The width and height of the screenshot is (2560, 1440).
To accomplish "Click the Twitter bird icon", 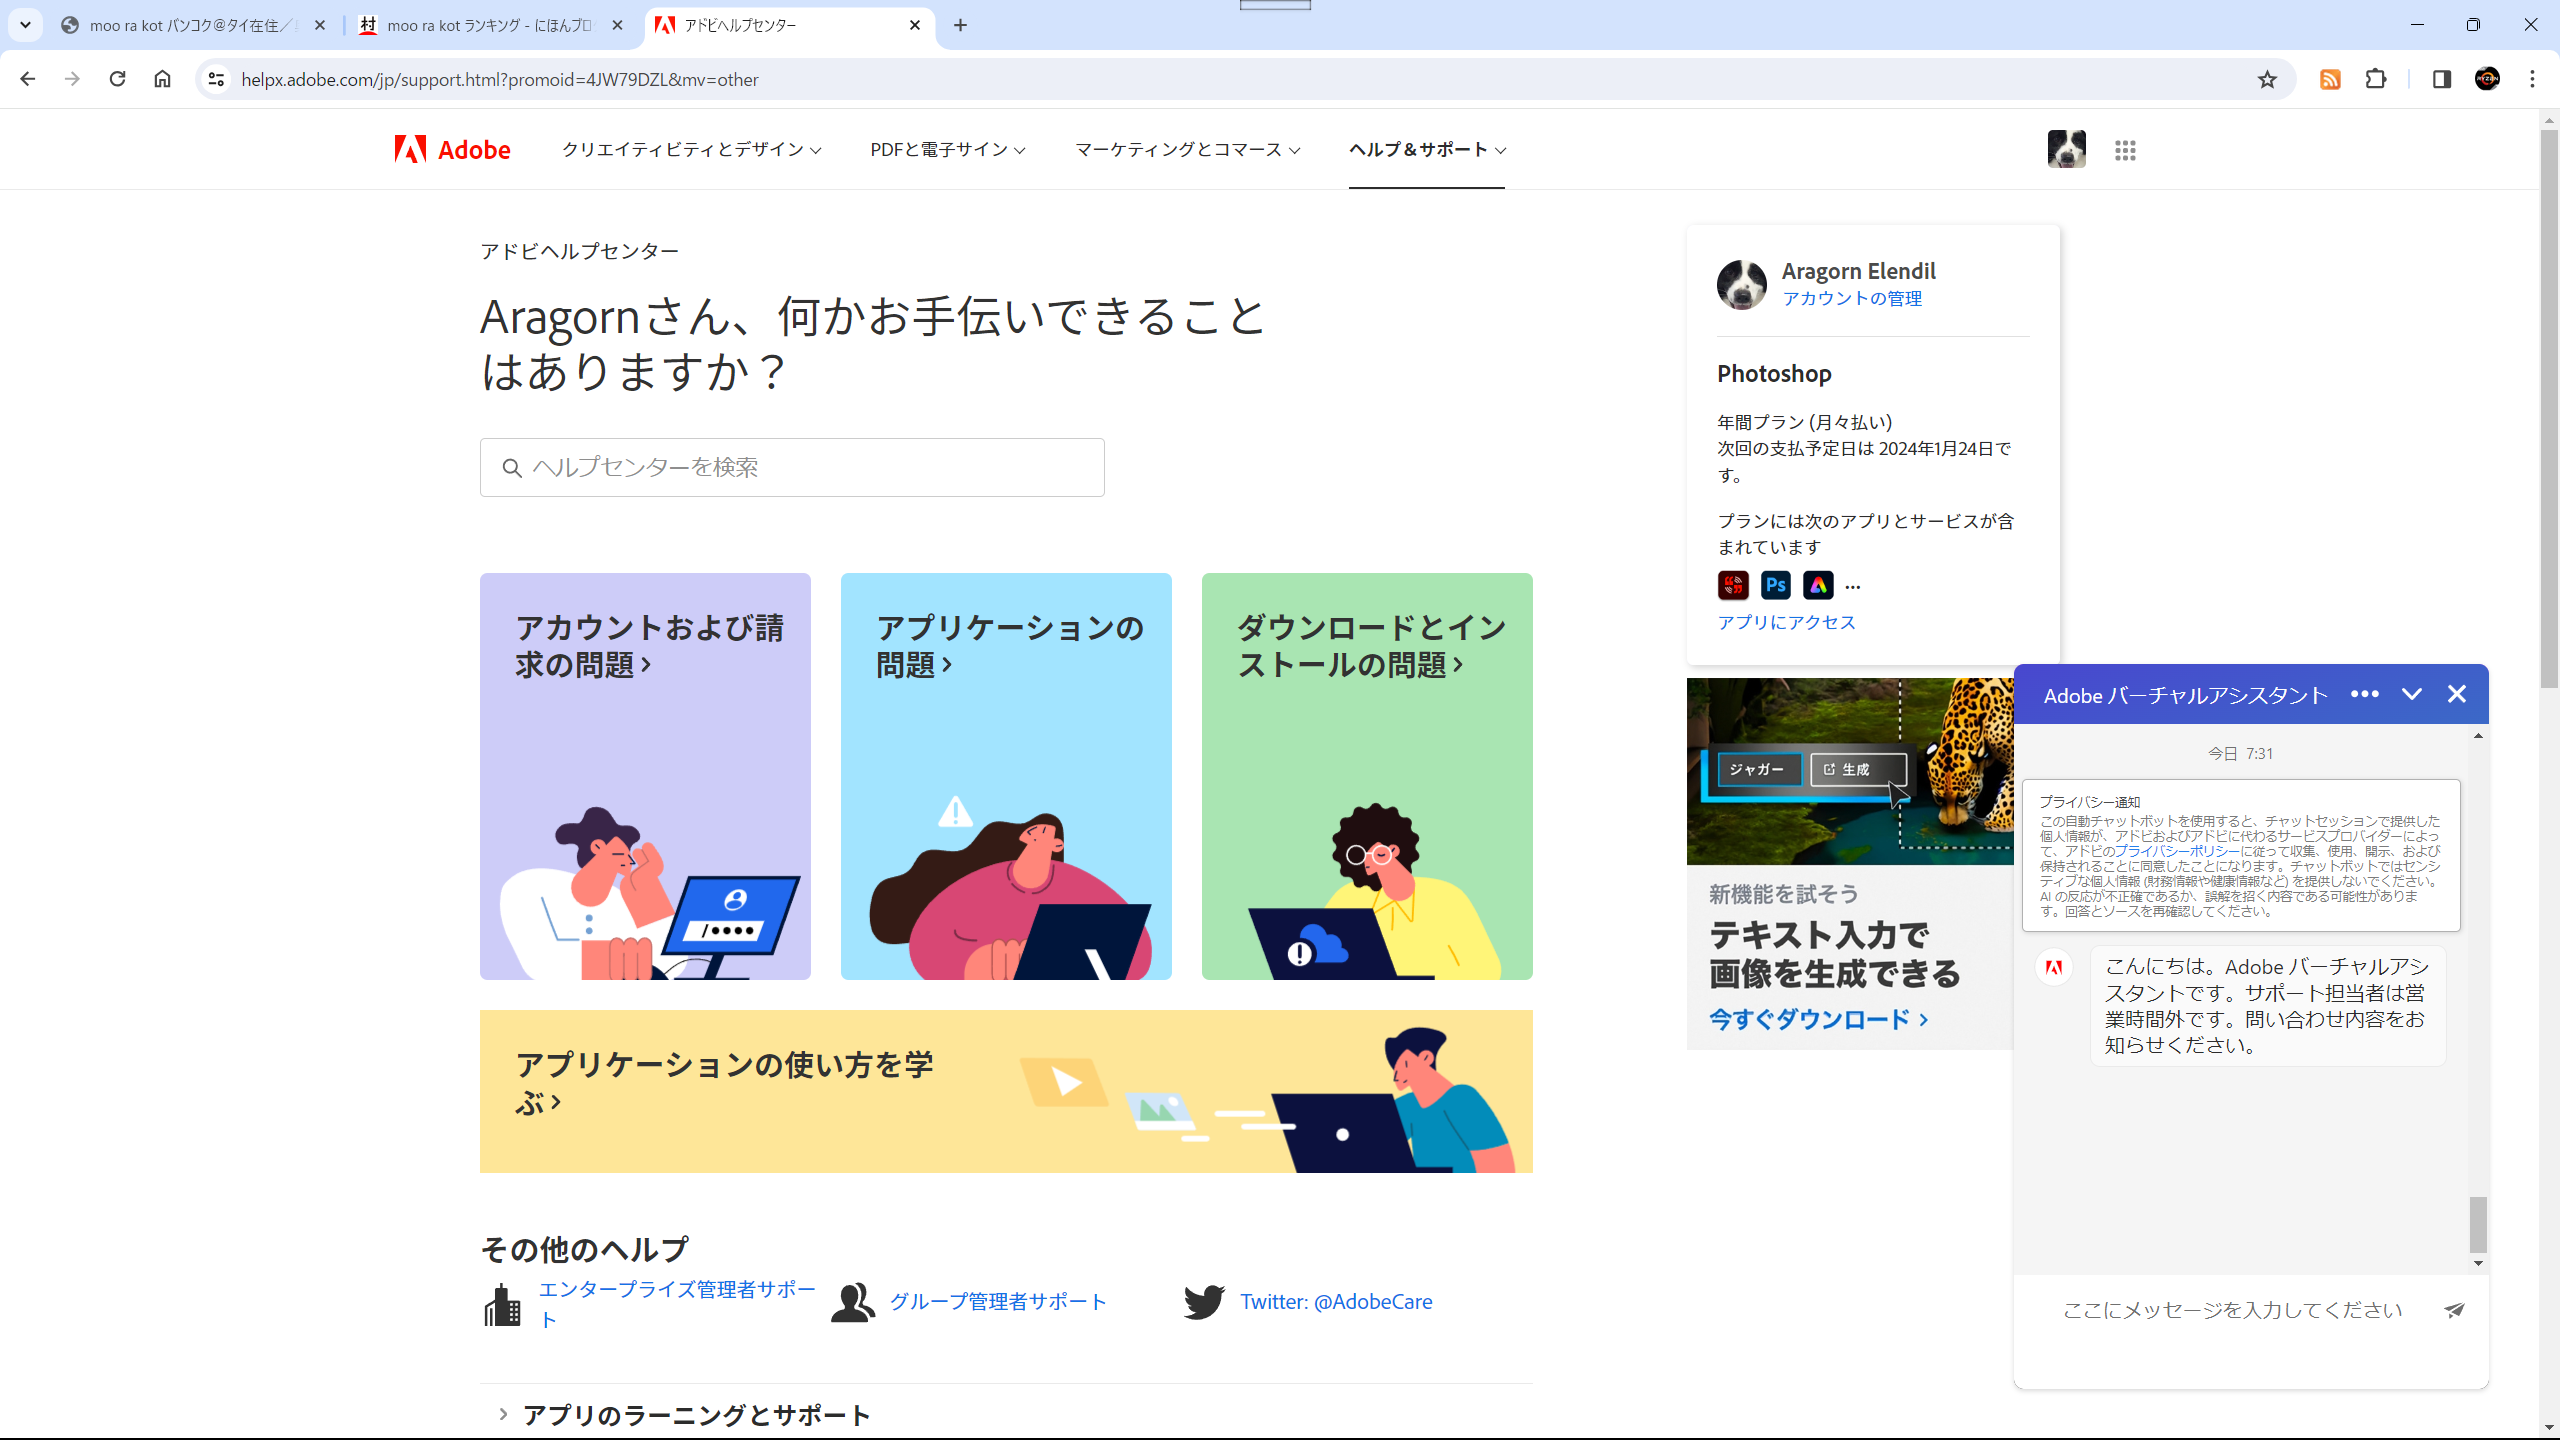I will [x=1204, y=1302].
